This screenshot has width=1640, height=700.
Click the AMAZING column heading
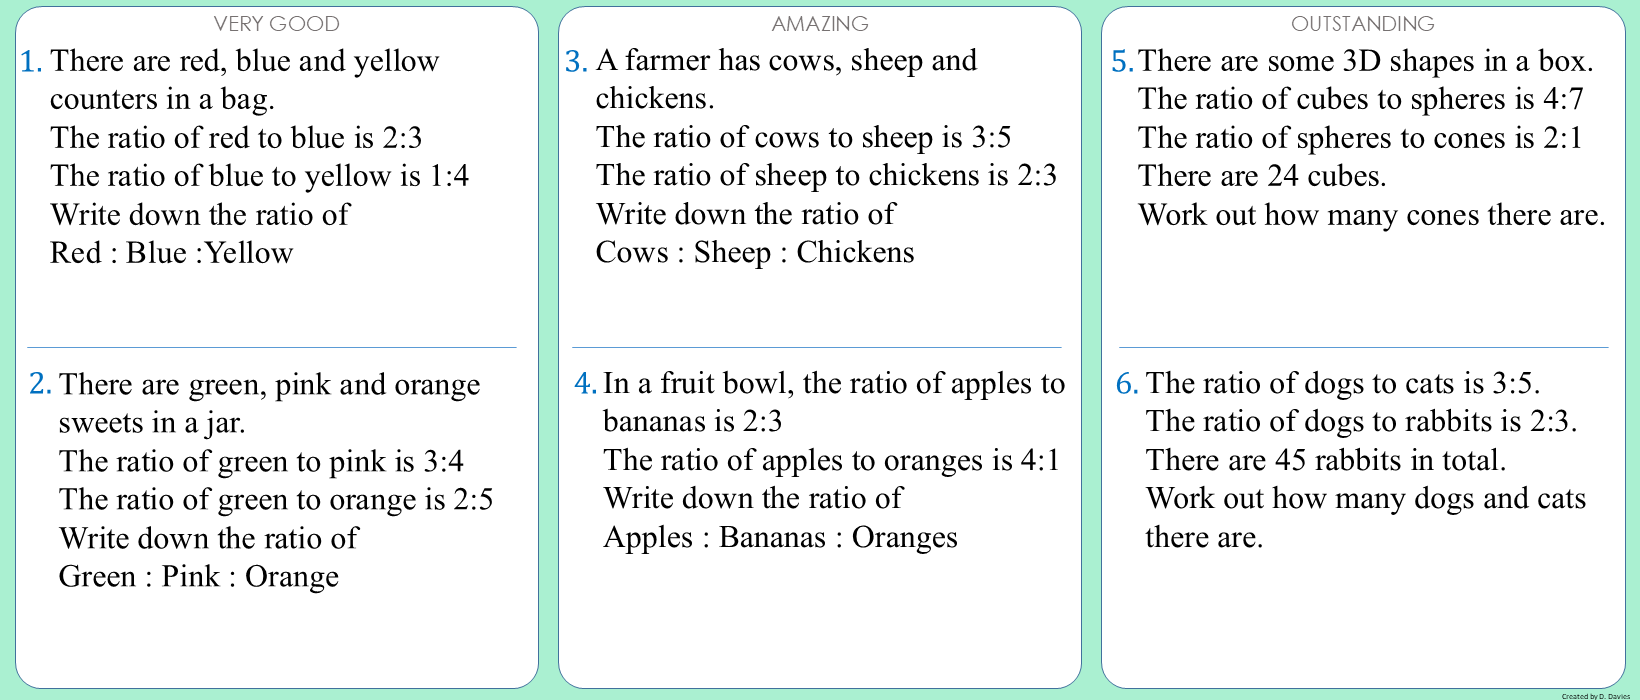click(820, 23)
